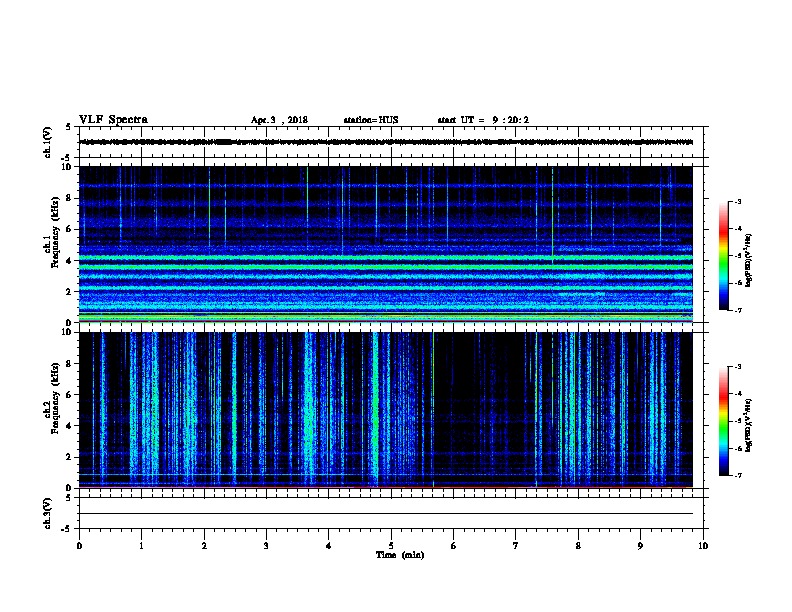This screenshot has height=612, width=792.
Task: Click the ch.1 voltage waveform trace
Action: click(386, 142)
